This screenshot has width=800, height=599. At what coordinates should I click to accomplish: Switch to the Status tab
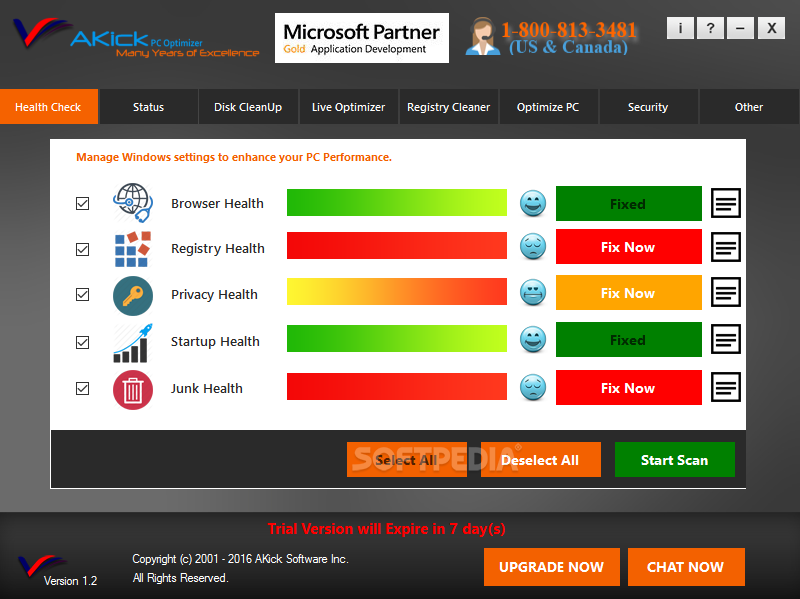point(148,107)
